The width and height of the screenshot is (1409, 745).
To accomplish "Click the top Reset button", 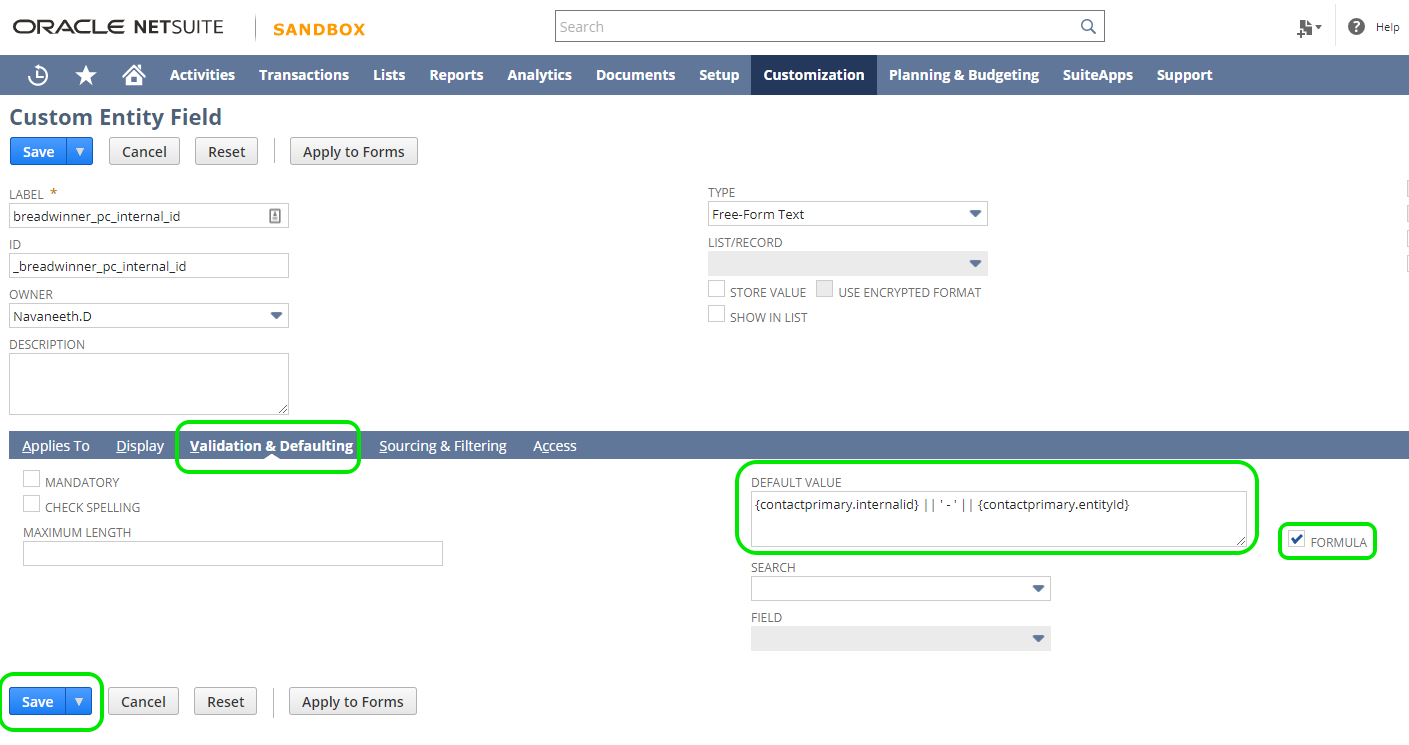I will 227,151.
